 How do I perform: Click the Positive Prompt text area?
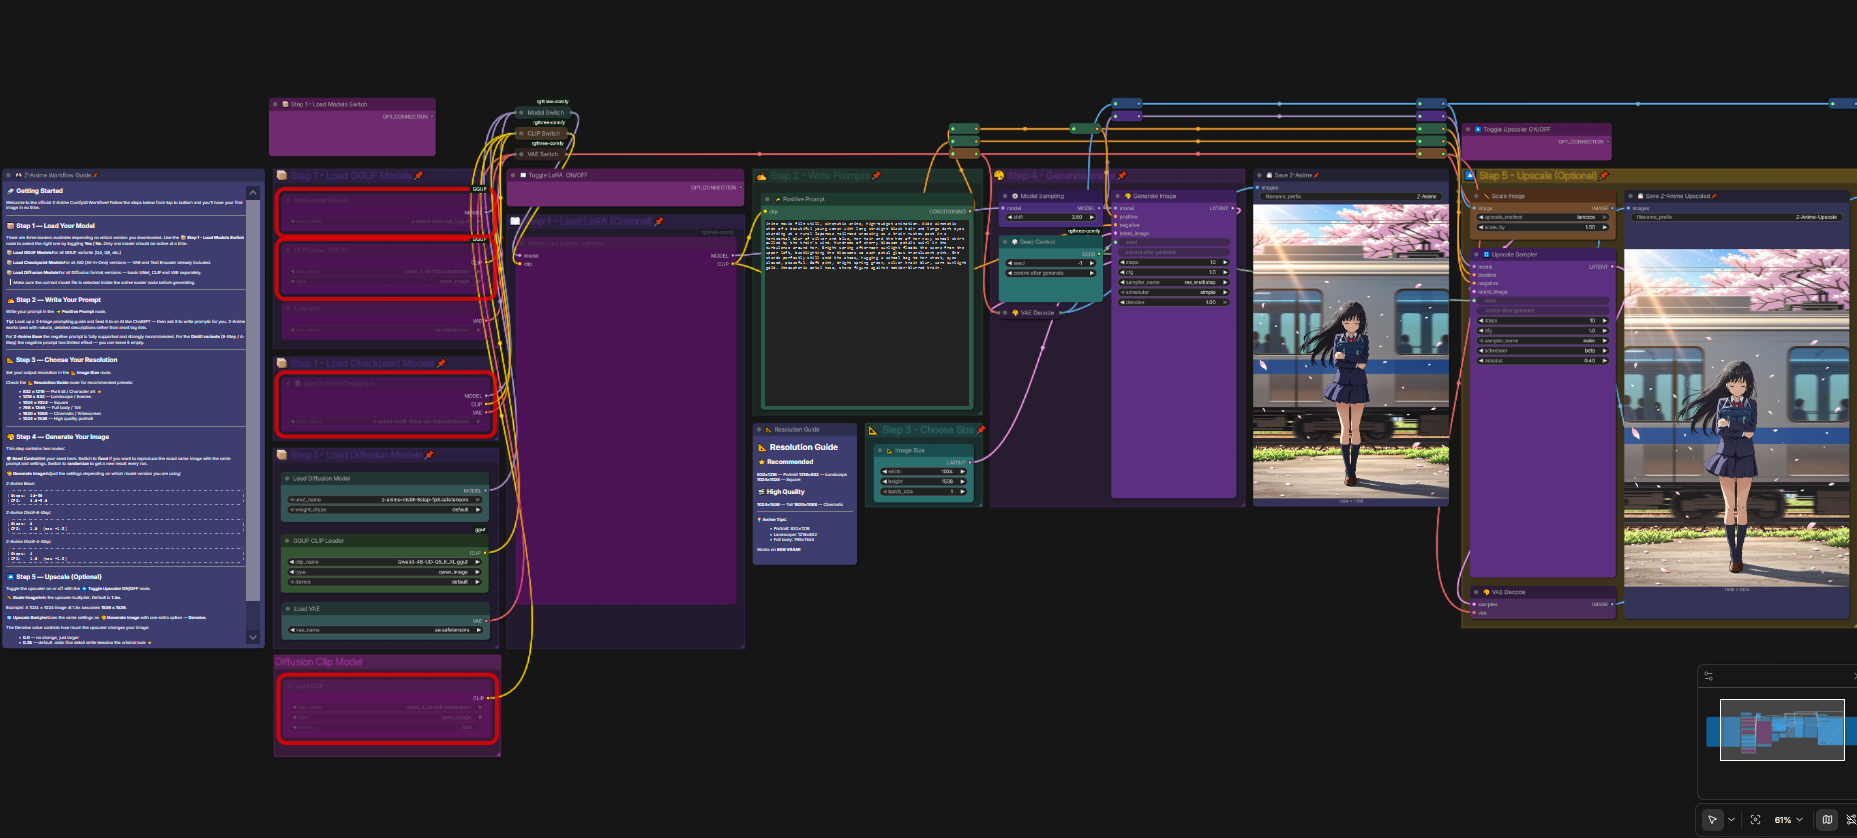pyautogui.click(x=867, y=311)
